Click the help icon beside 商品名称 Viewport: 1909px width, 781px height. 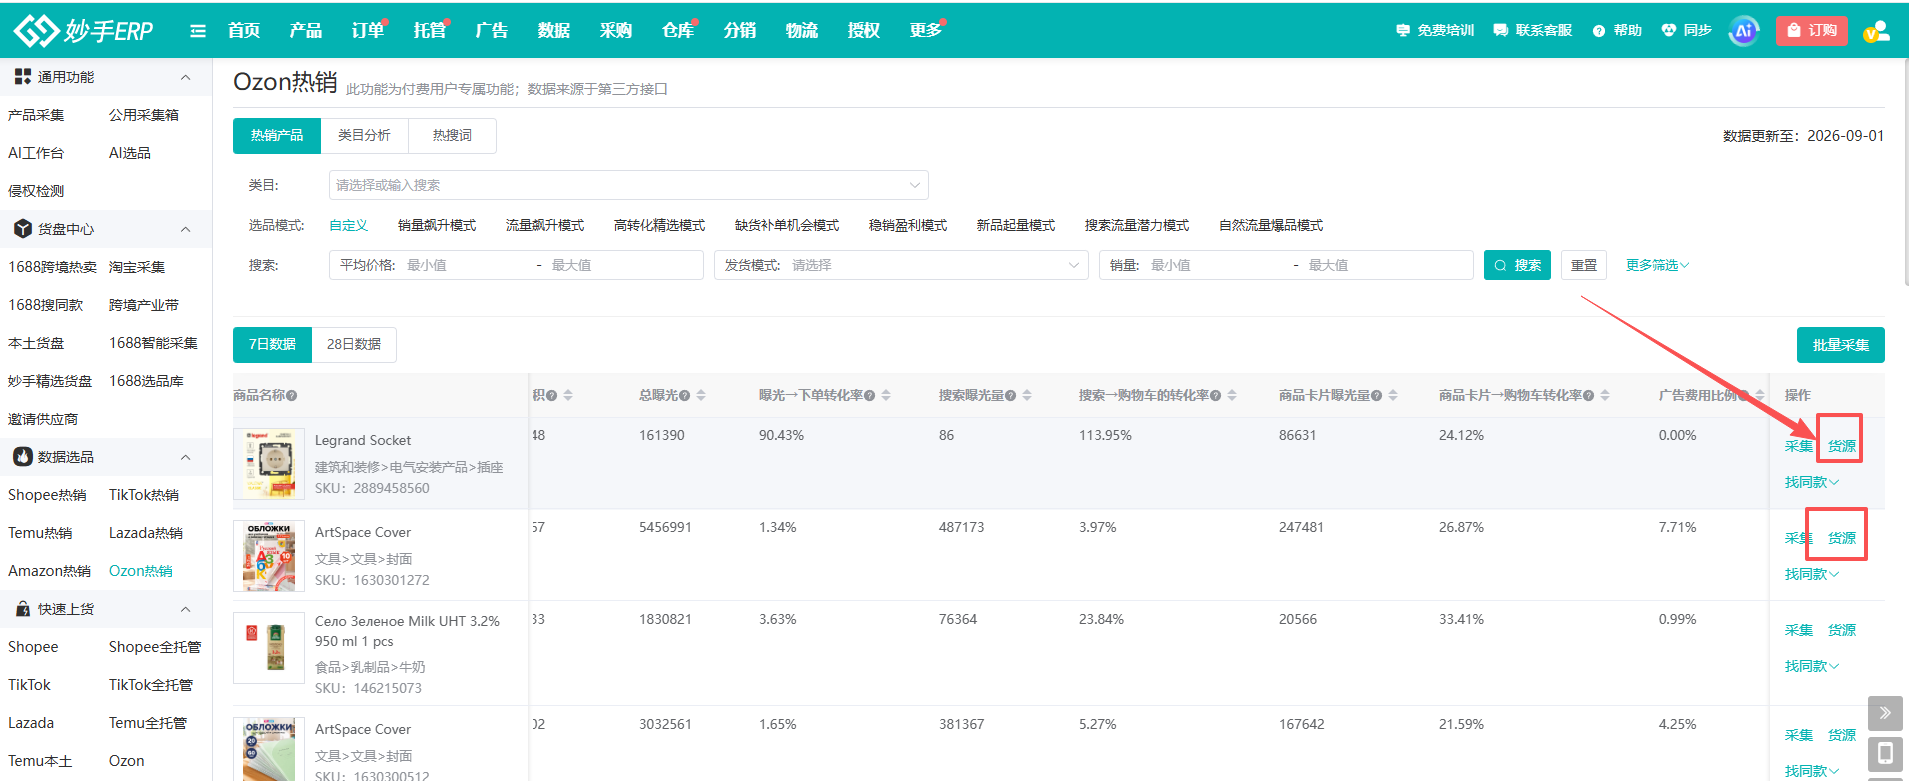point(292,396)
